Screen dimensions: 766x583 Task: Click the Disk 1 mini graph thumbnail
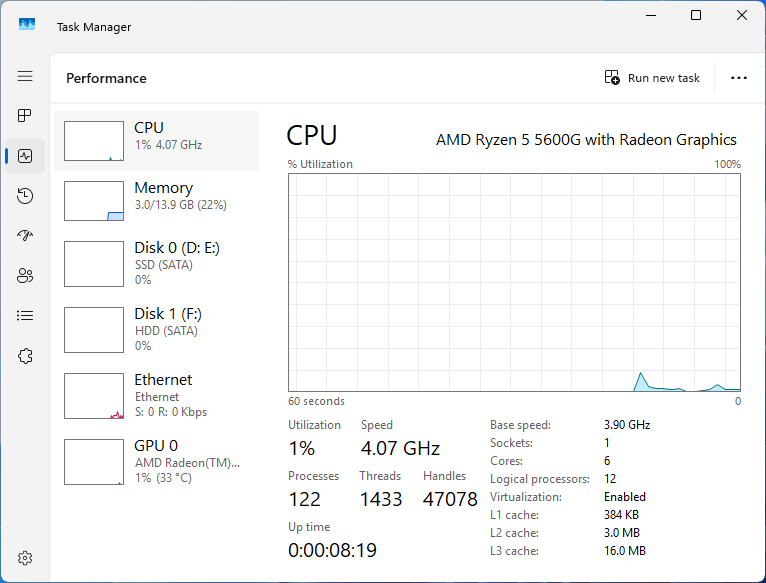pos(94,330)
